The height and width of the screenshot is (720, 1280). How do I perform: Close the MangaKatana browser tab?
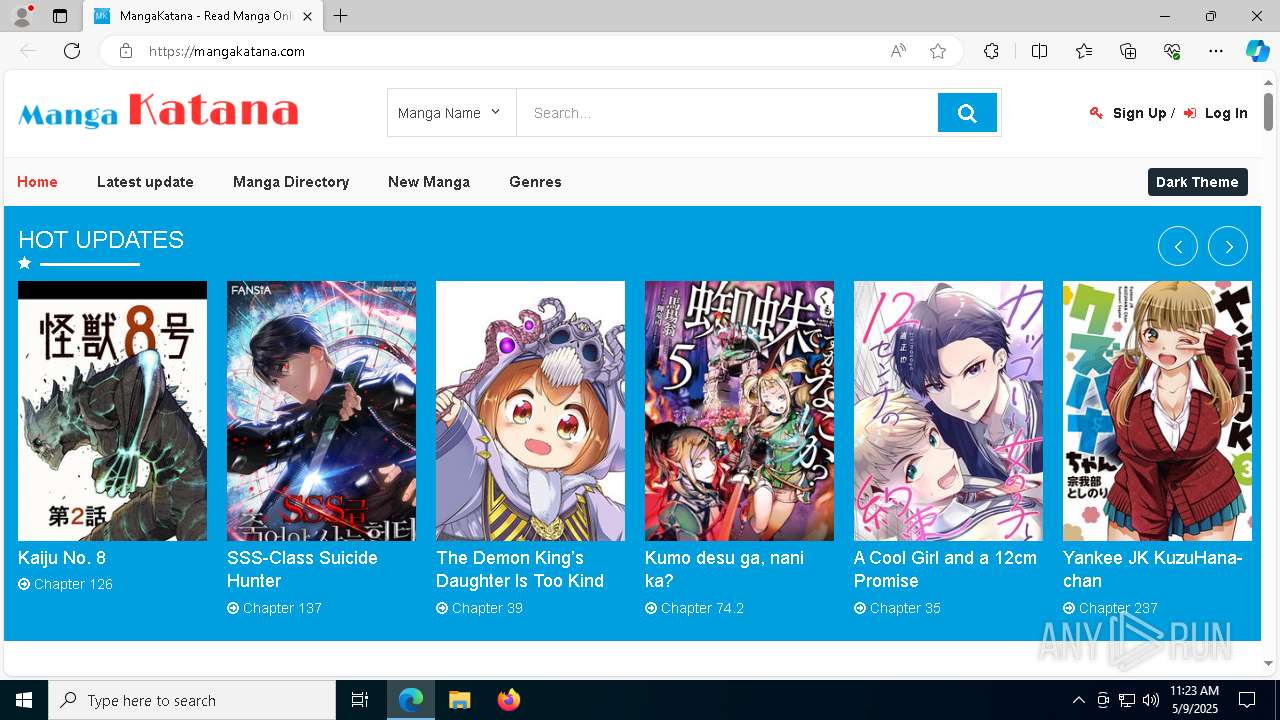click(308, 16)
